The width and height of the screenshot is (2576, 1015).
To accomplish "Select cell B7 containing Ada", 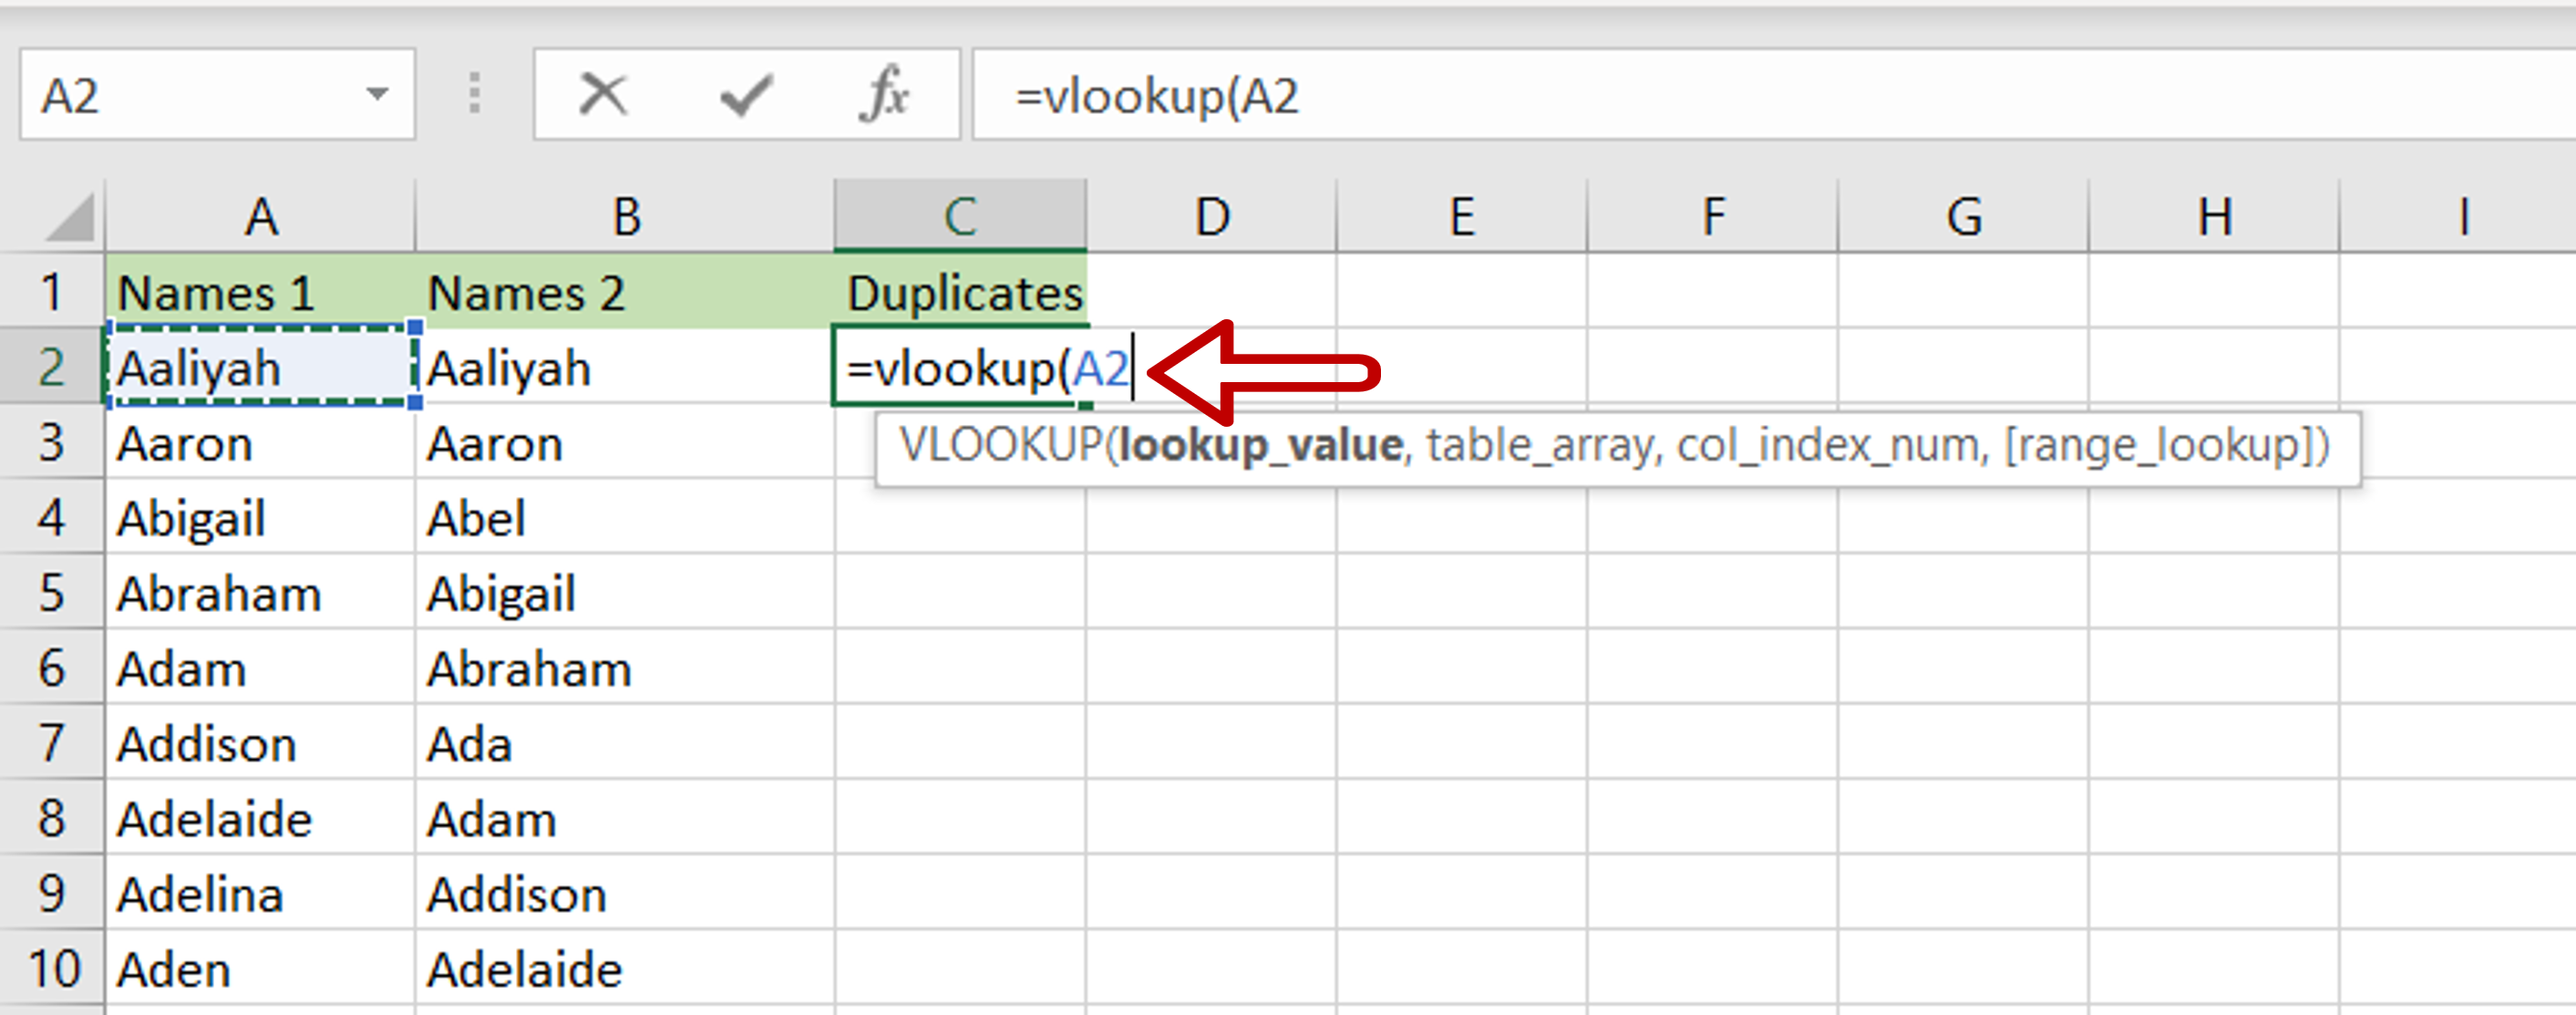I will tap(624, 744).
